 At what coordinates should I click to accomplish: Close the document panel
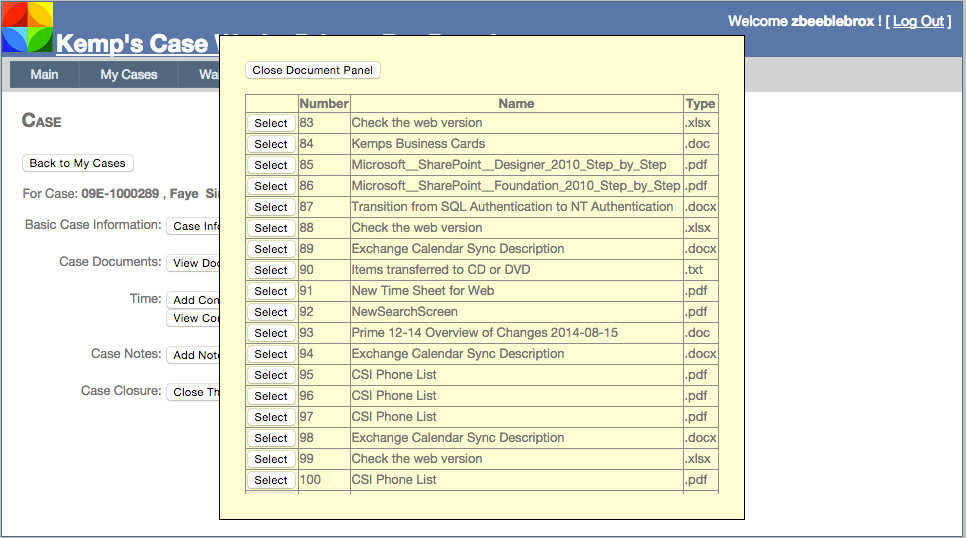pos(313,70)
